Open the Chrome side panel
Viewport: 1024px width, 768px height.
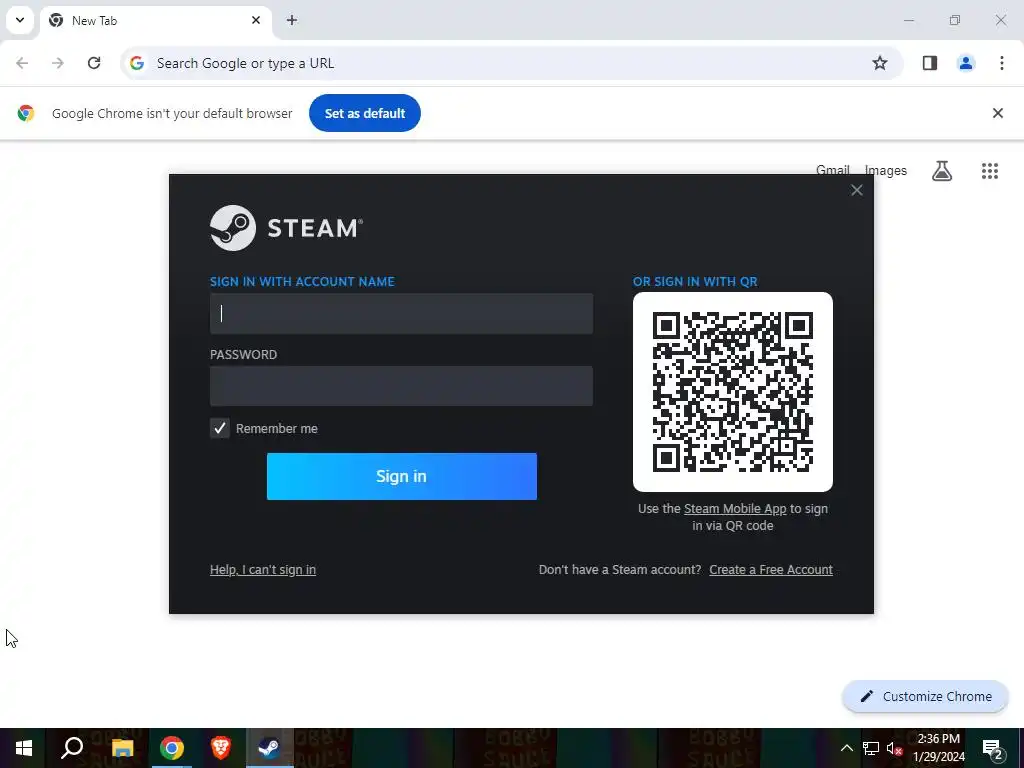[930, 63]
